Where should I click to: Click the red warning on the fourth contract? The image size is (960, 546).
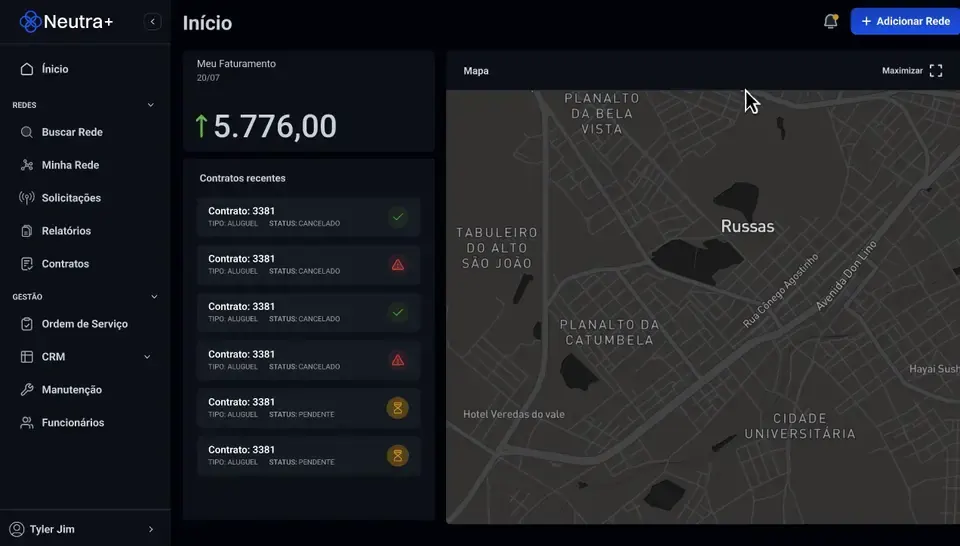pos(398,360)
